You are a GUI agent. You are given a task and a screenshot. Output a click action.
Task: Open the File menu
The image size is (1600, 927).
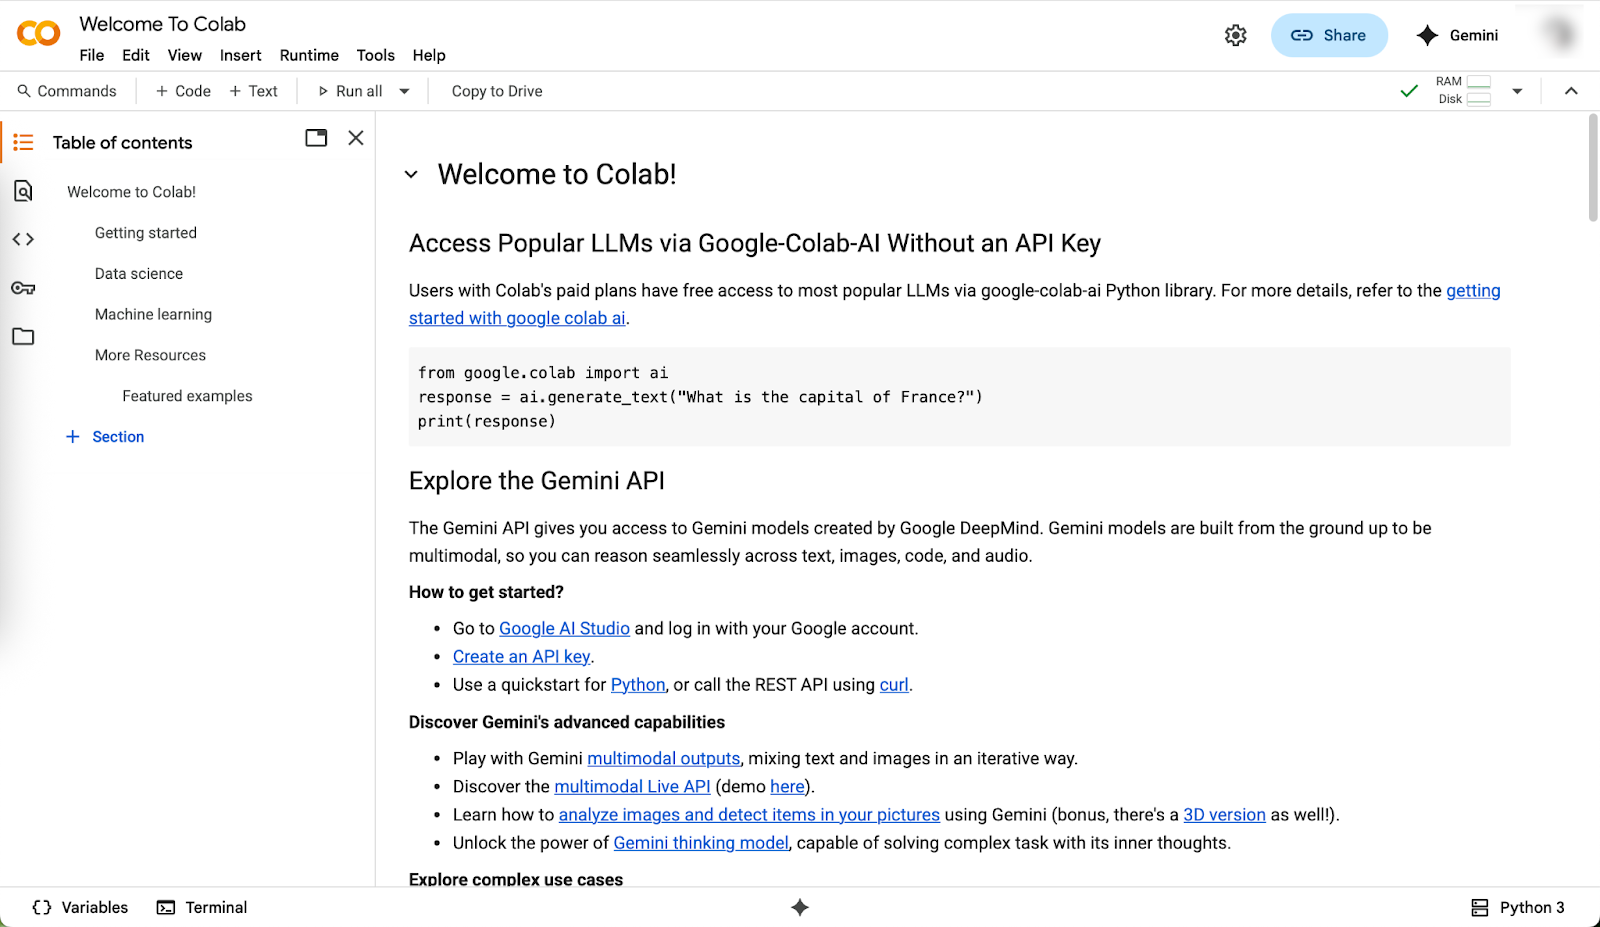(x=92, y=55)
